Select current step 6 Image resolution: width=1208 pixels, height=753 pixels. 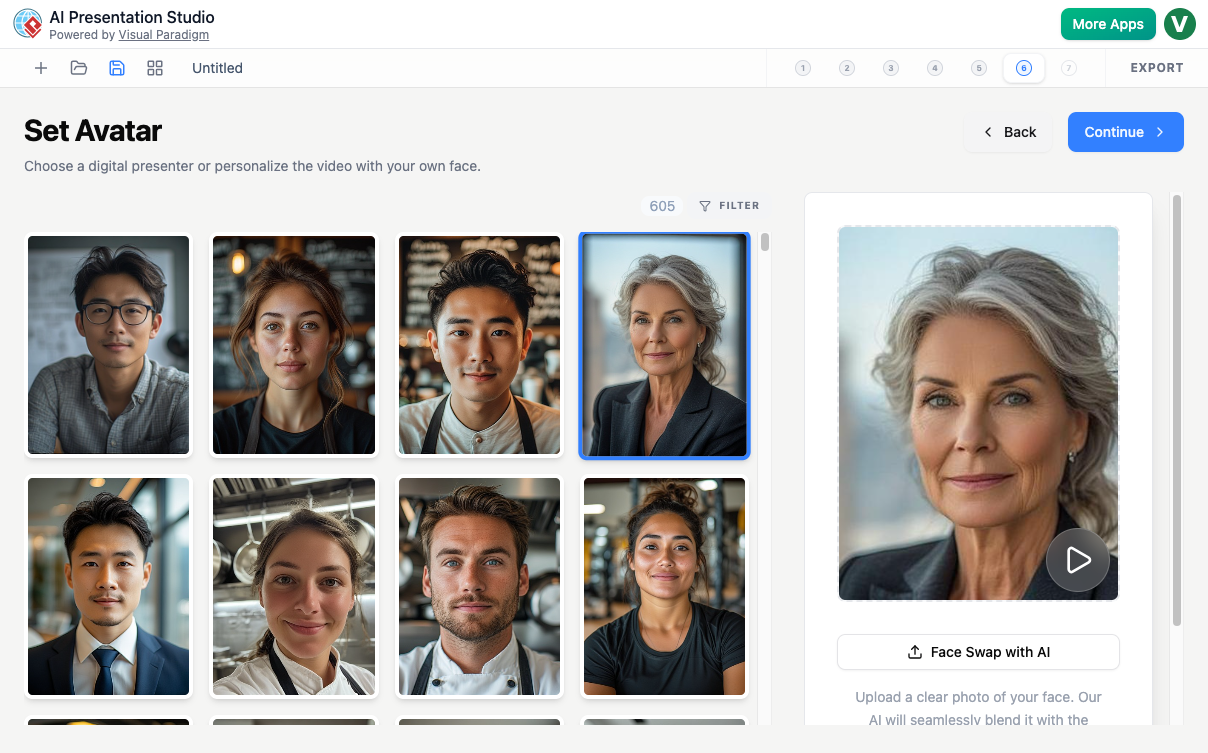click(1023, 68)
